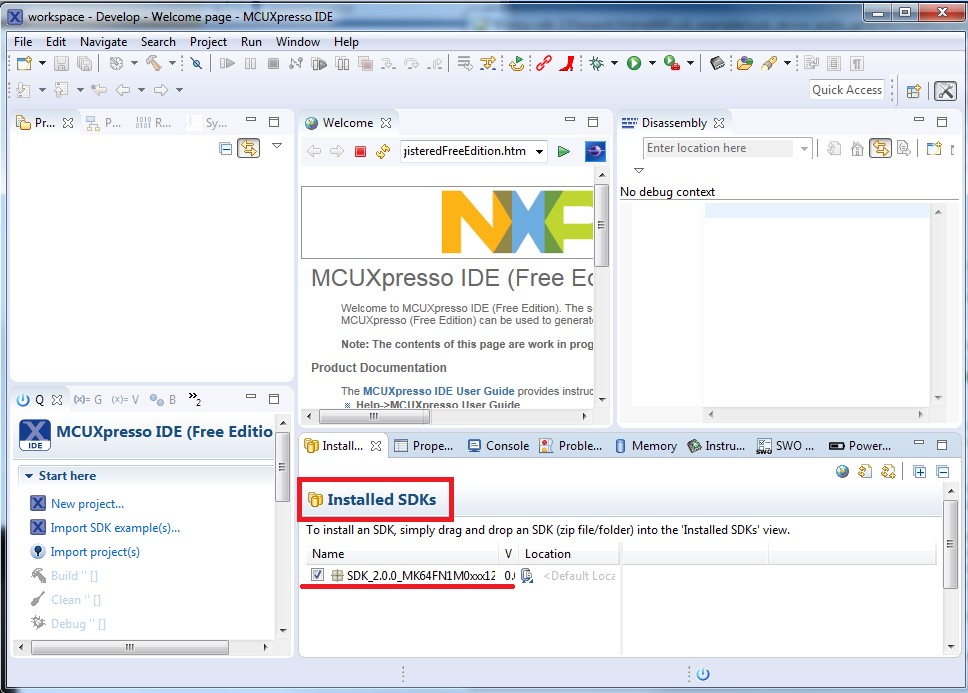Open the Project menu

point(208,42)
